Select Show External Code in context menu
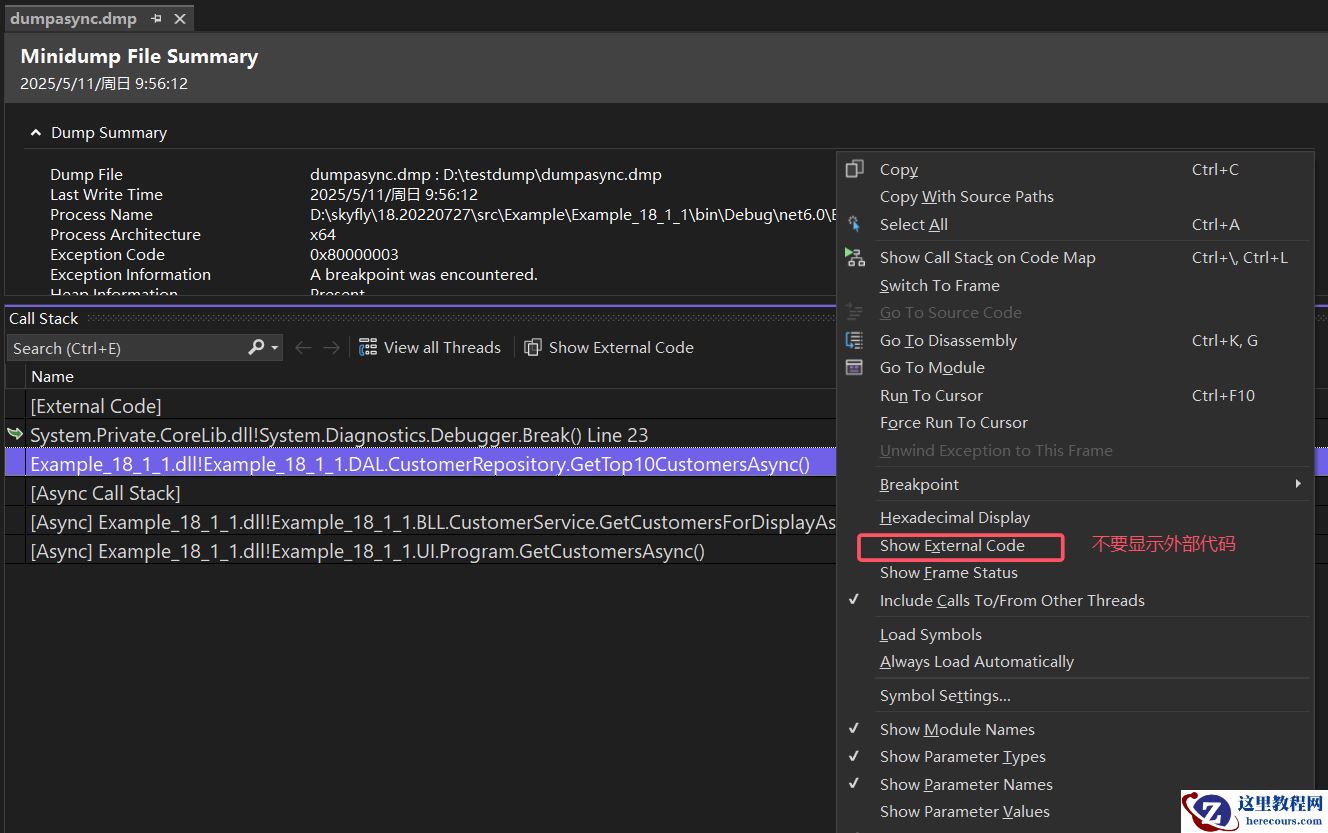The image size is (1328, 833). [x=952, y=546]
